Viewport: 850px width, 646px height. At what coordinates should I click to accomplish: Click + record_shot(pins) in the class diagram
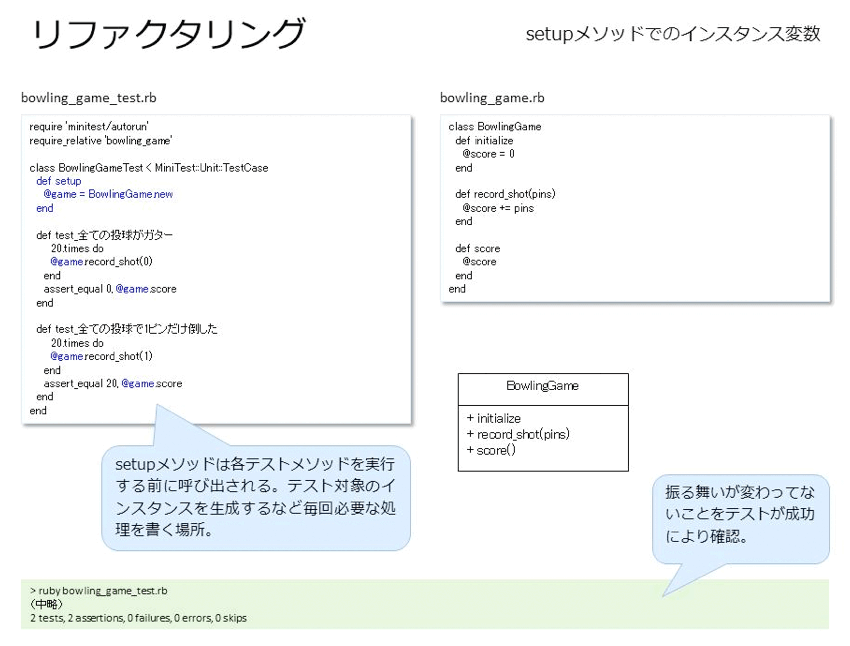pyautogui.click(x=518, y=434)
